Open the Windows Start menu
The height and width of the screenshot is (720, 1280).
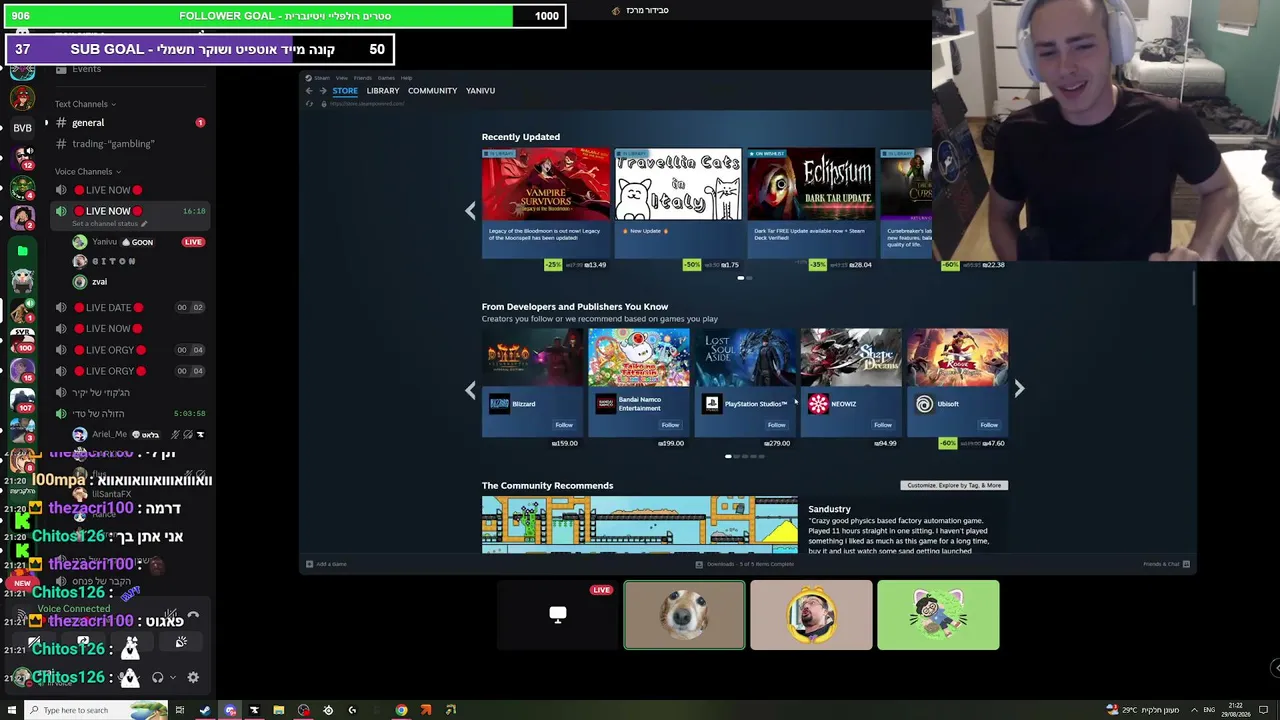pos(11,710)
